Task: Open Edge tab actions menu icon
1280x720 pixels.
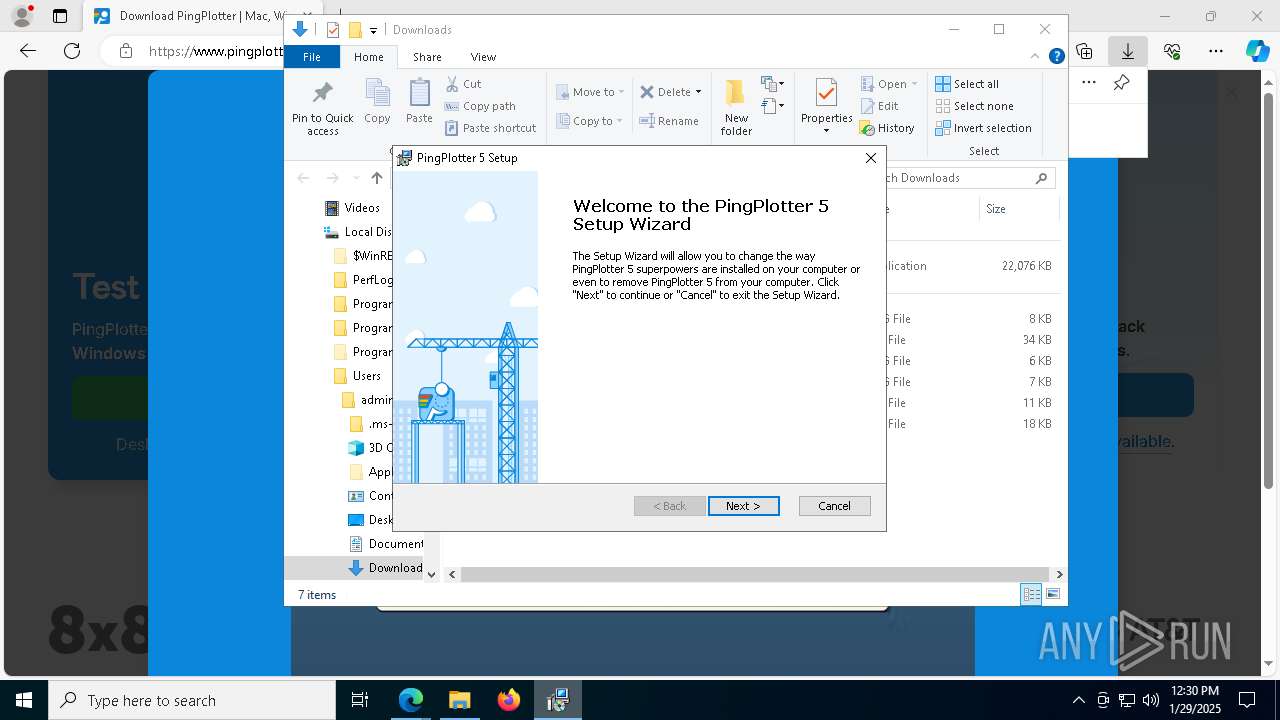Action: click(x=60, y=16)
